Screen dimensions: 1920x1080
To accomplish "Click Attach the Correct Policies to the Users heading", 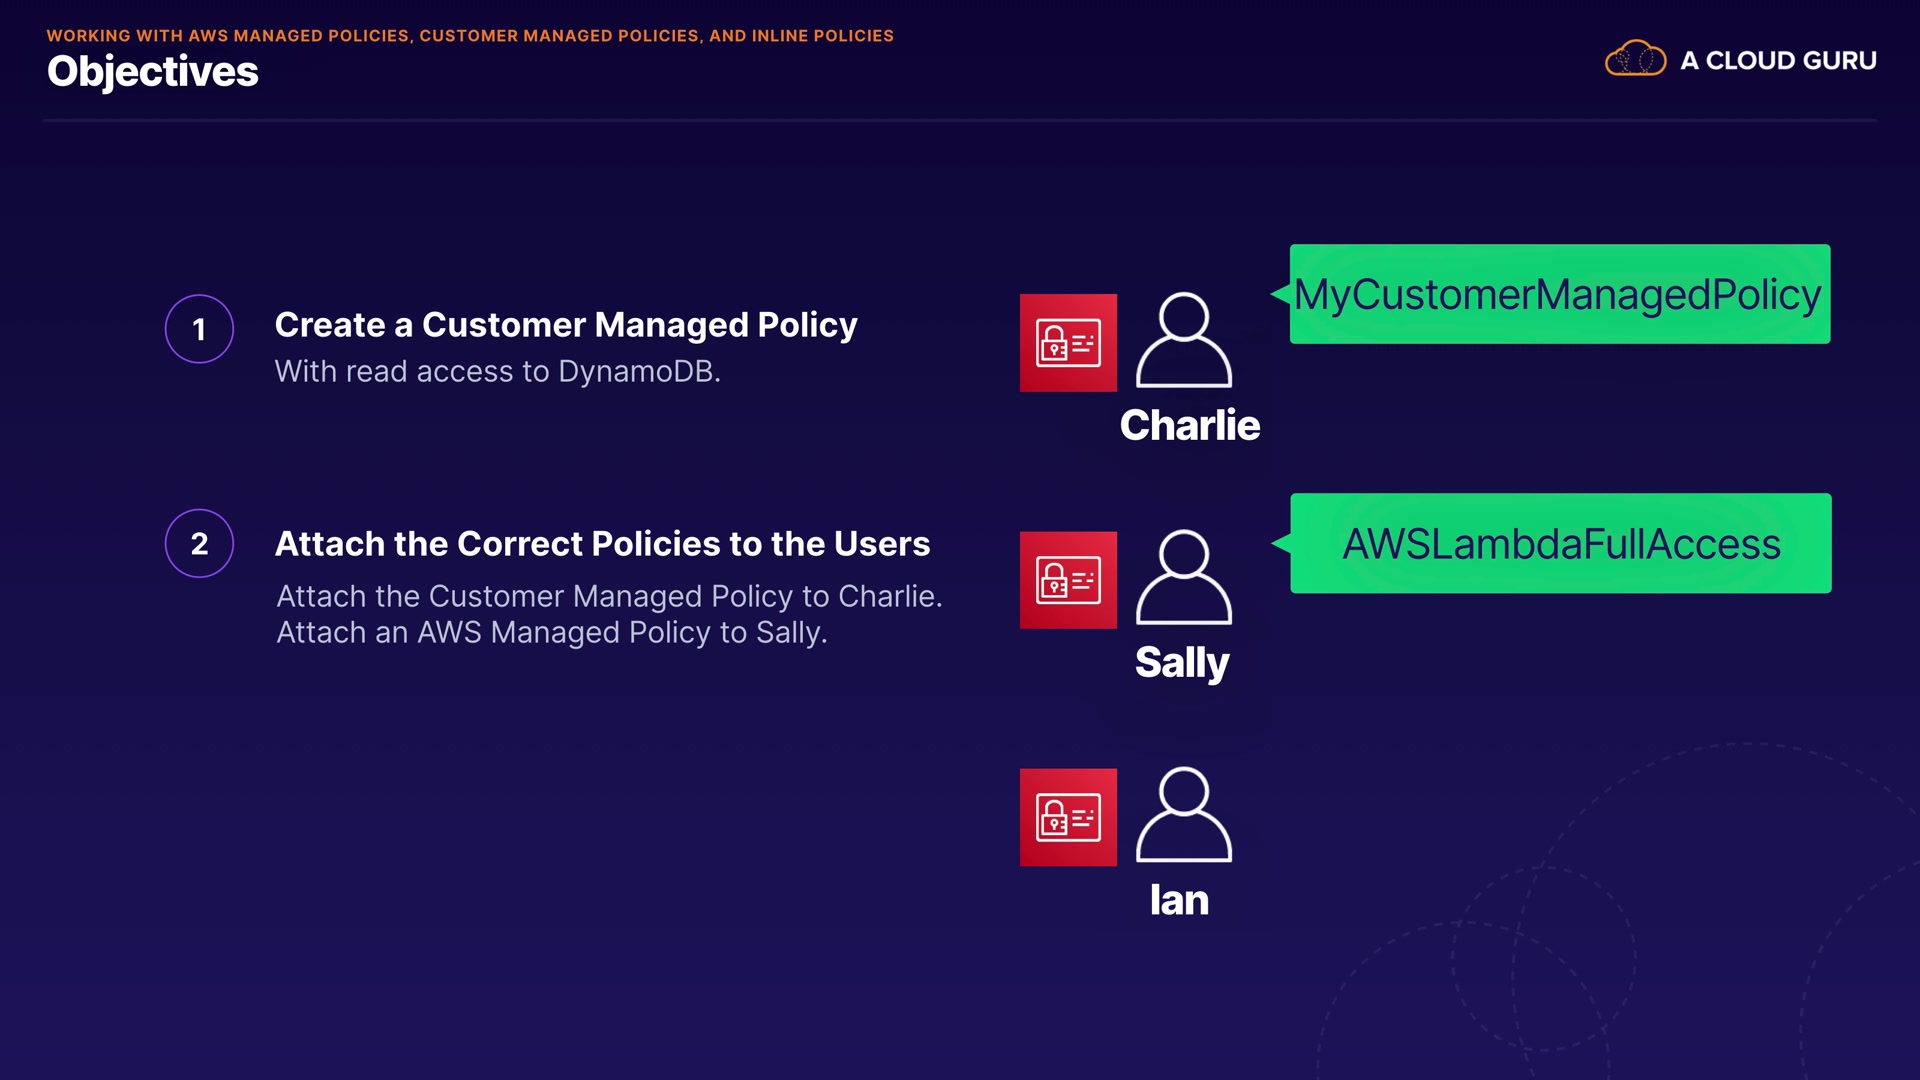I will 602,543.
